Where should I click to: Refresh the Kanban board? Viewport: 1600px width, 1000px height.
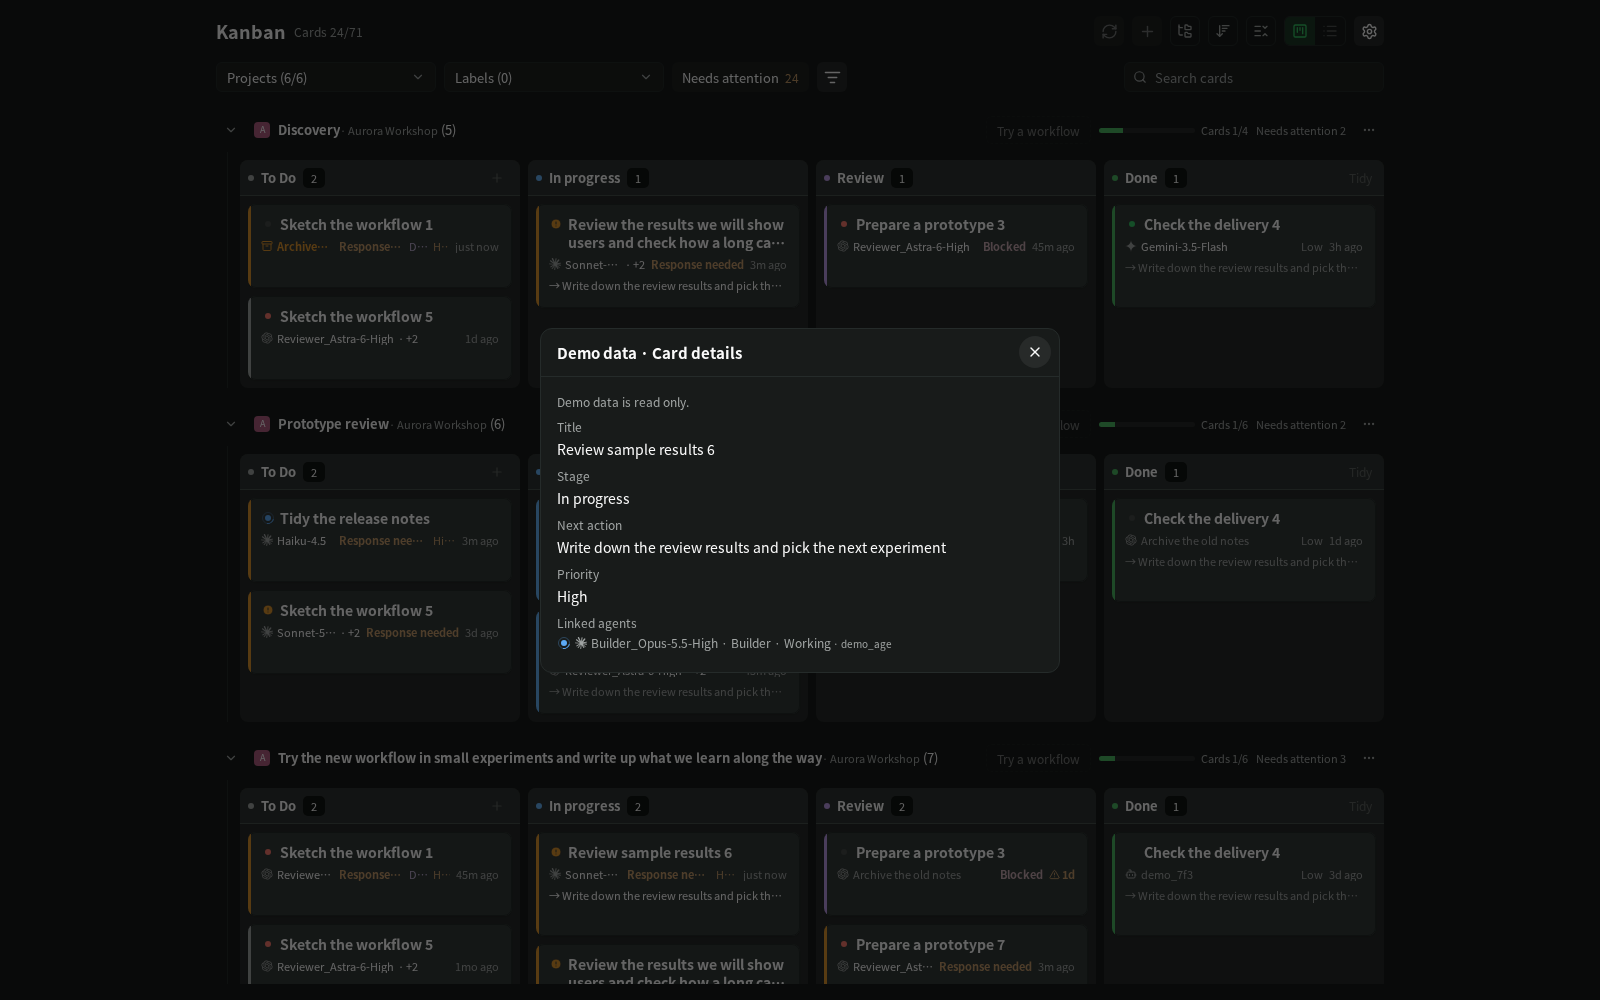(1109, 31)
